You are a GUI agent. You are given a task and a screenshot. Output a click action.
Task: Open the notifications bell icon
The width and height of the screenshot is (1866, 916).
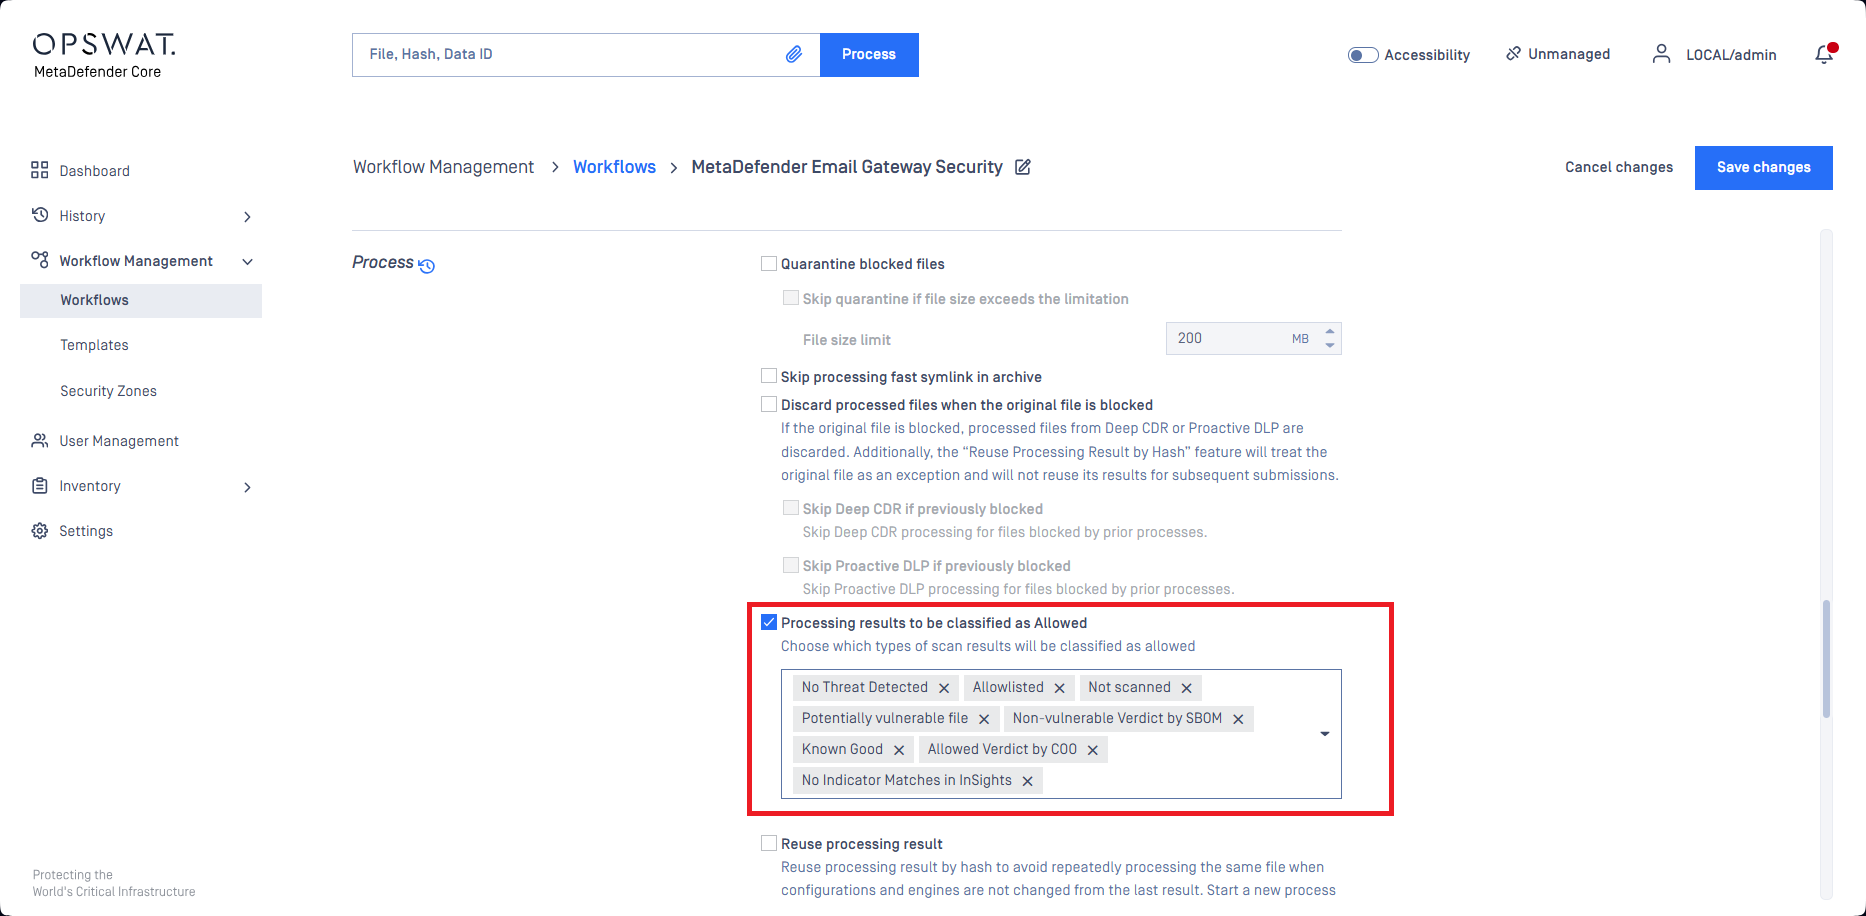pos(1825,54)
